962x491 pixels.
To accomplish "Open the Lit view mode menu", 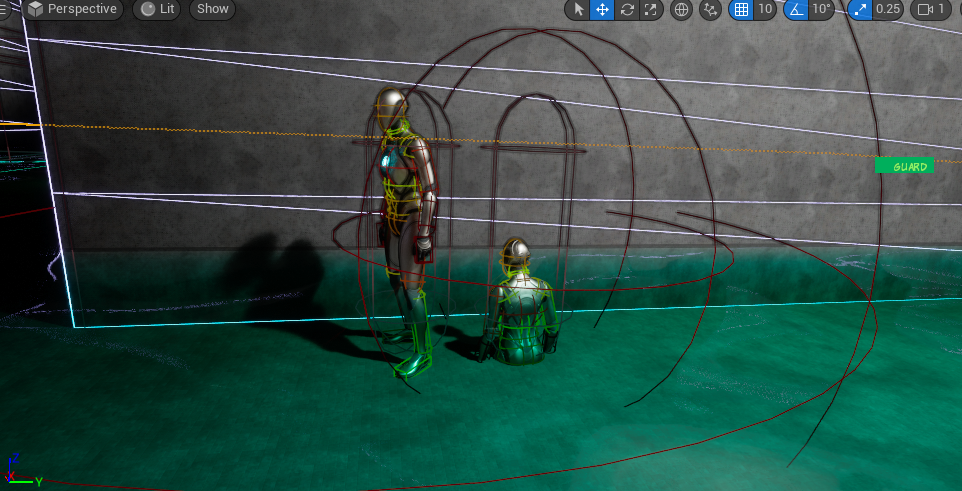I will pyautogui.click(x=158, y=9).
